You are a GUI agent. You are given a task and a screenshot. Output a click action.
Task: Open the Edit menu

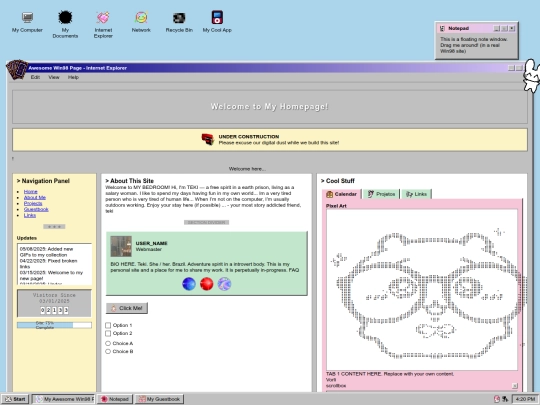coord(35,77)
